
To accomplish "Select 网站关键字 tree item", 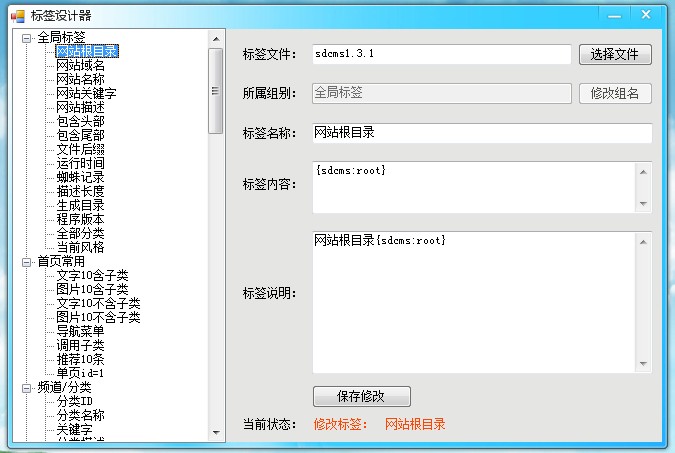I will (x=86, y=94).
